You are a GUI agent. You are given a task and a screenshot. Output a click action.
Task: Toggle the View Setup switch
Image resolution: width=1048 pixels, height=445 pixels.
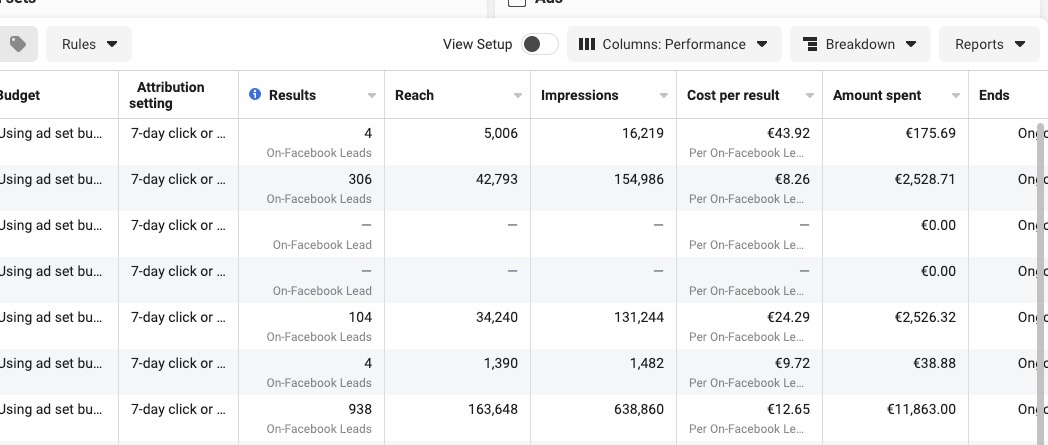539,44
